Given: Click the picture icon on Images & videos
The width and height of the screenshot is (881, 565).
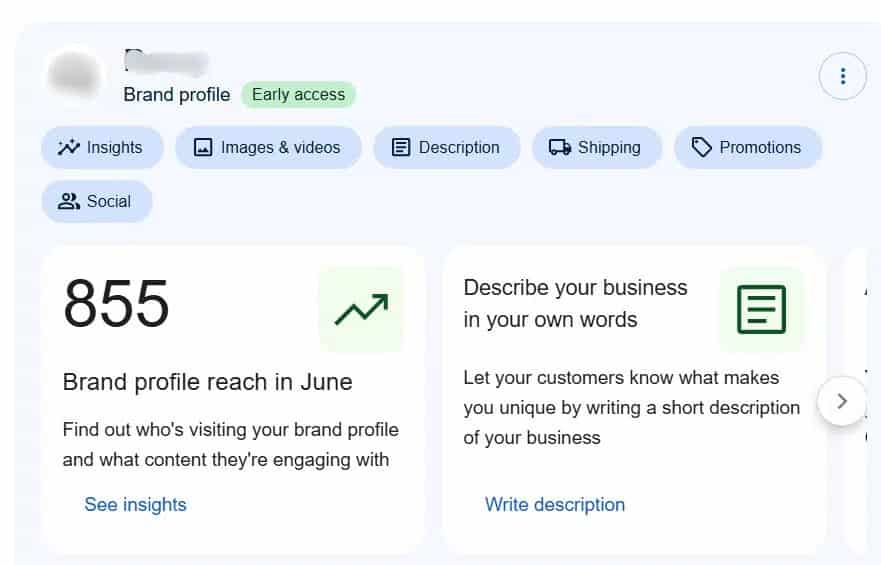Looking at the screenshot, I should (203, 147).
